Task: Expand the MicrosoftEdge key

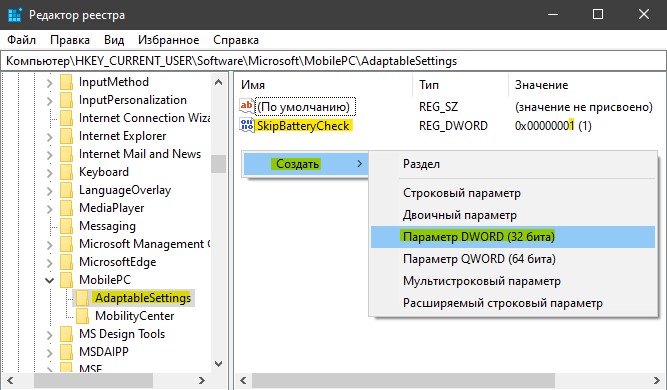Action: [50, 263]
